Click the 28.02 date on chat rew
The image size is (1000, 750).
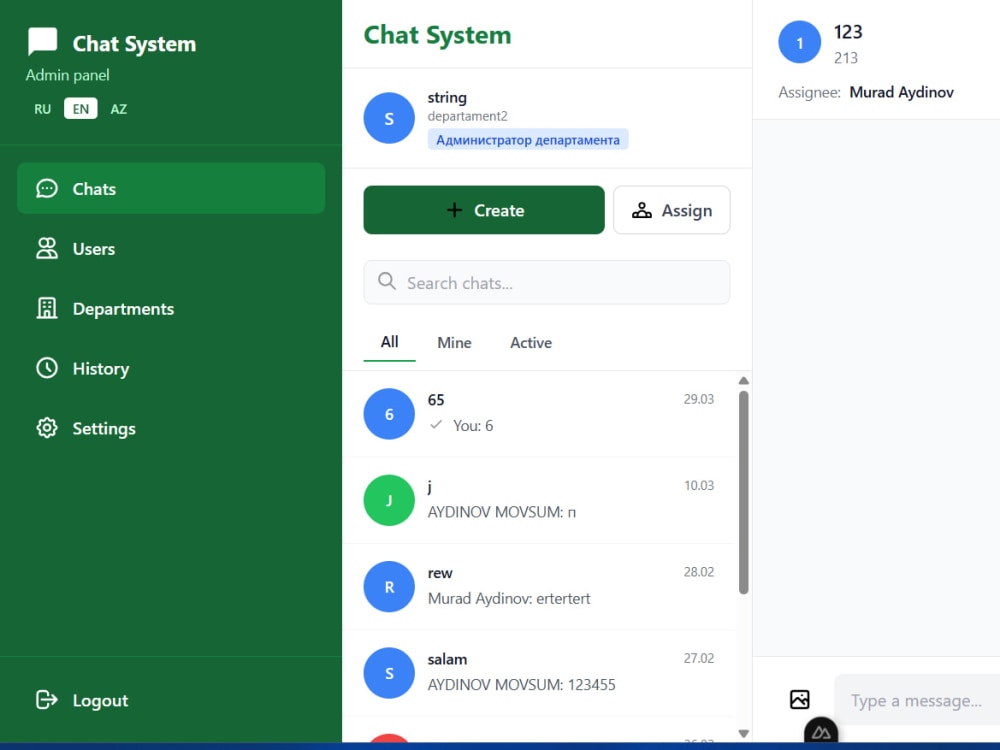point(699,572)
